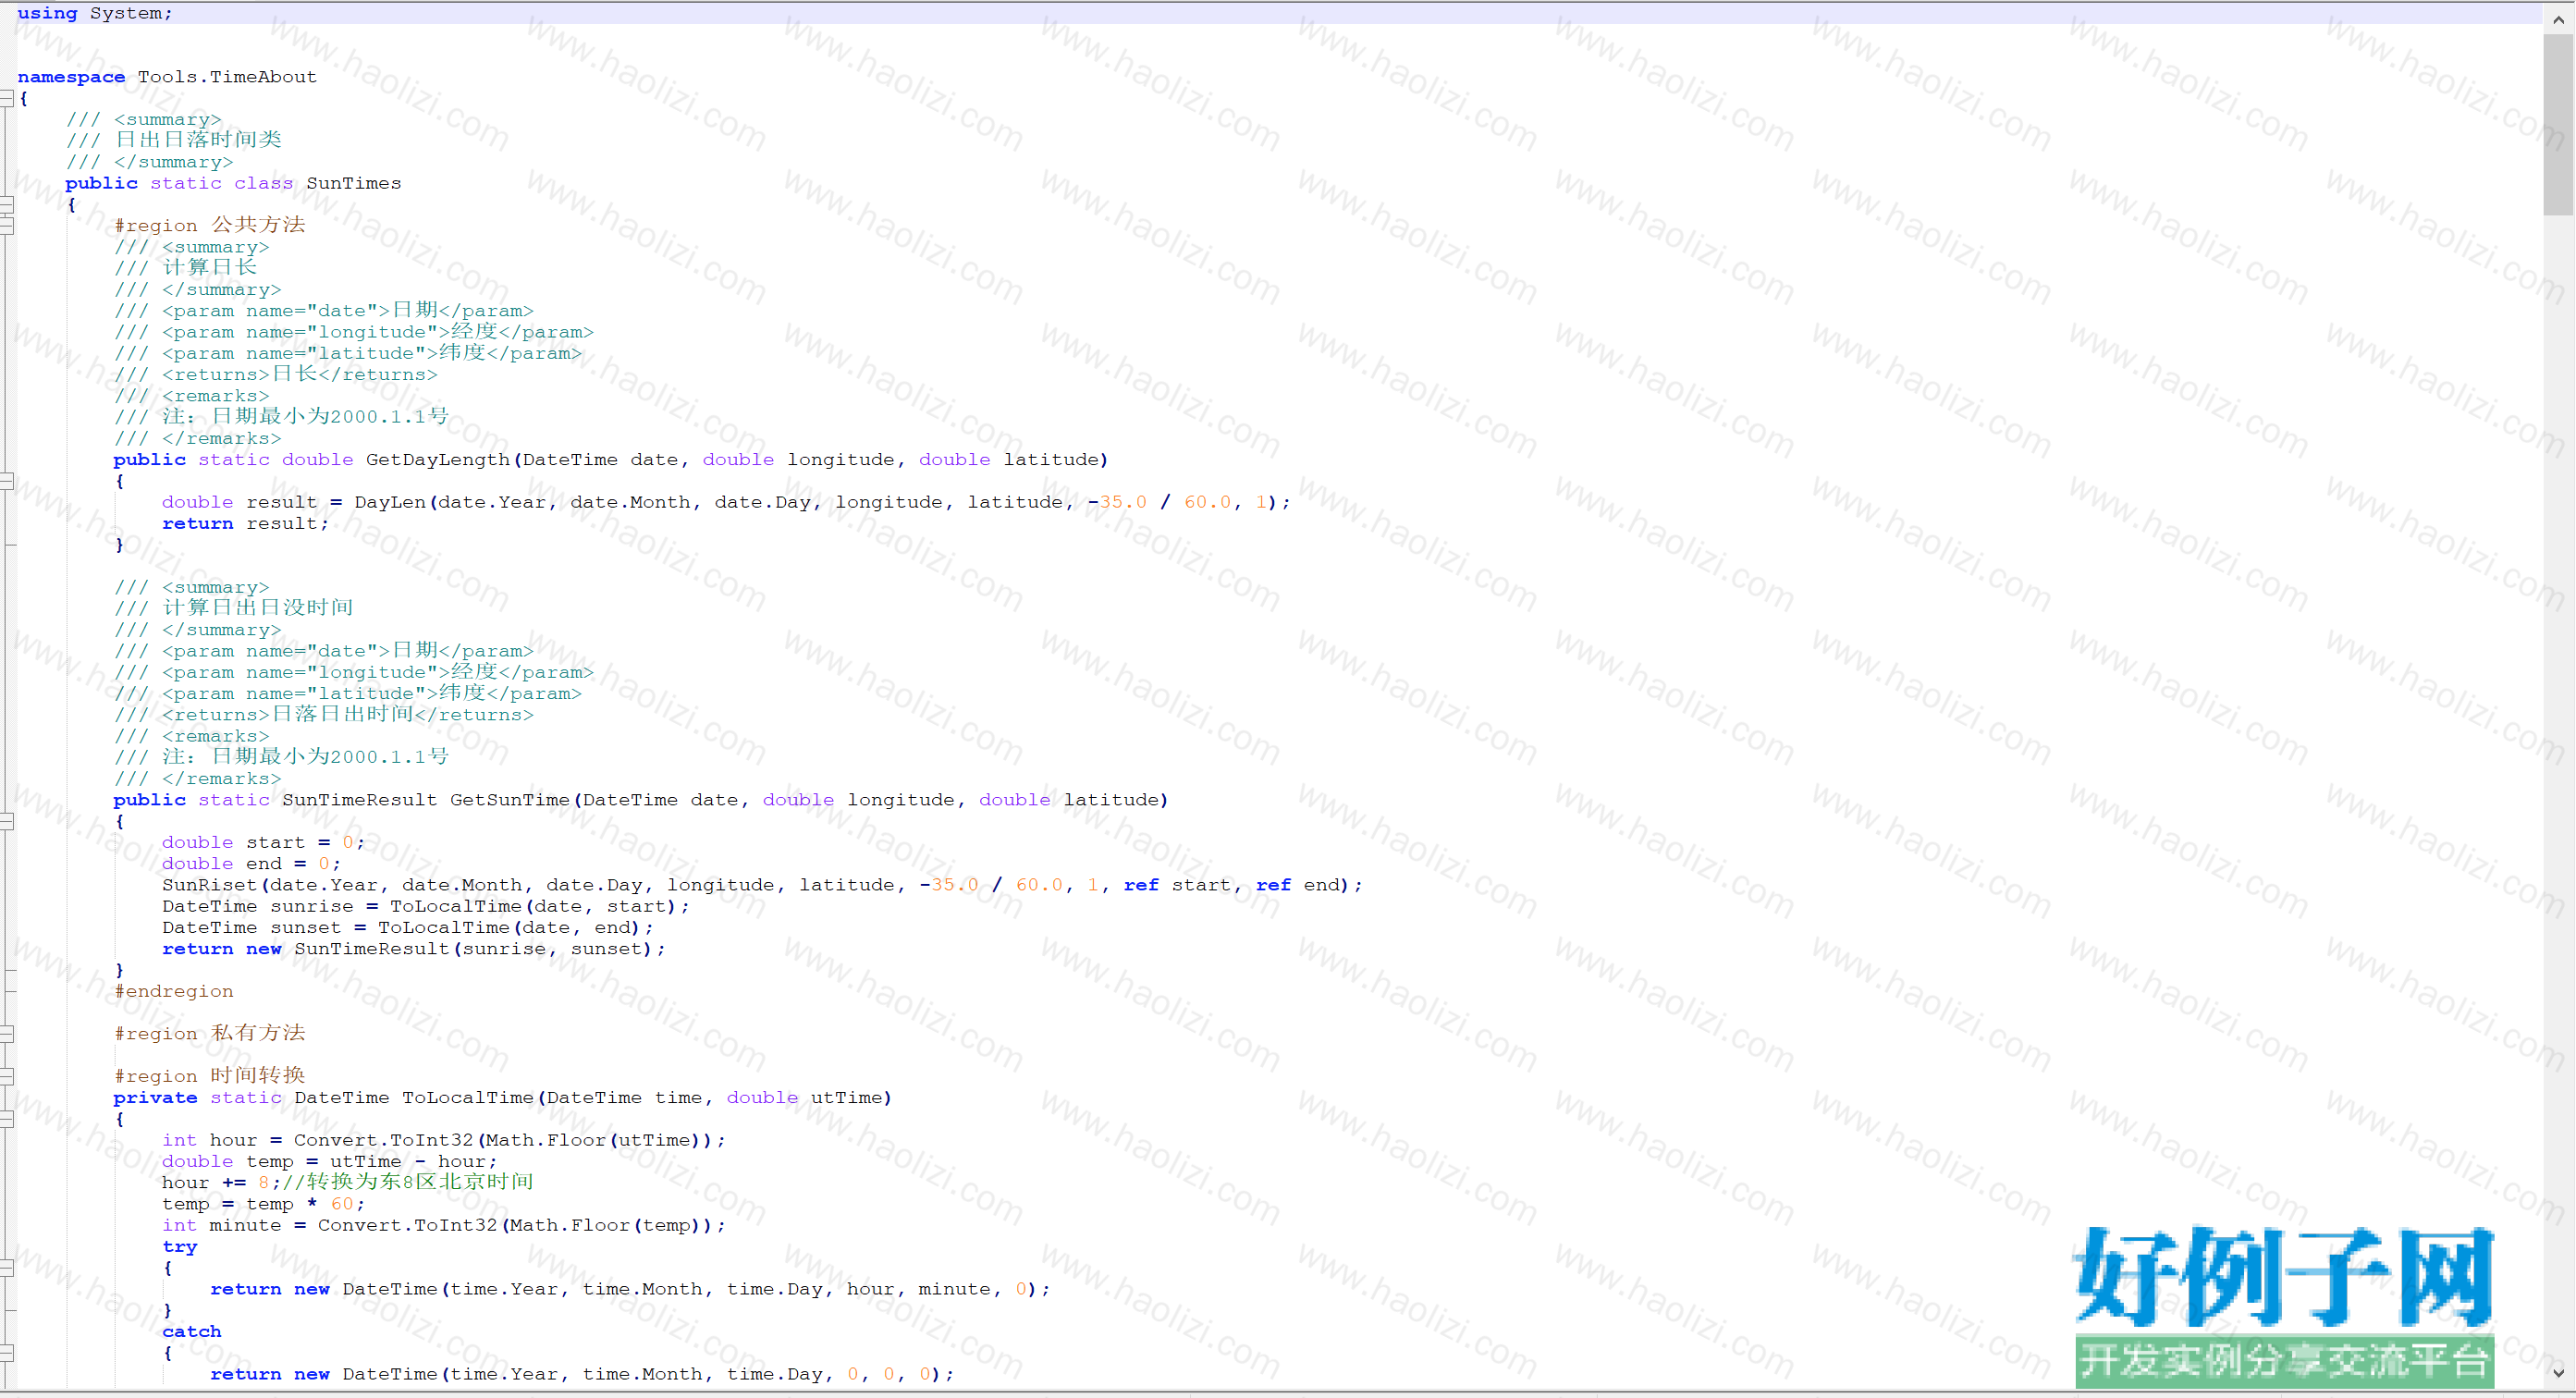Screen dimensions: 2576x1398
Task: Click the 'return result;' statement
Action: [x=245, y=524]
